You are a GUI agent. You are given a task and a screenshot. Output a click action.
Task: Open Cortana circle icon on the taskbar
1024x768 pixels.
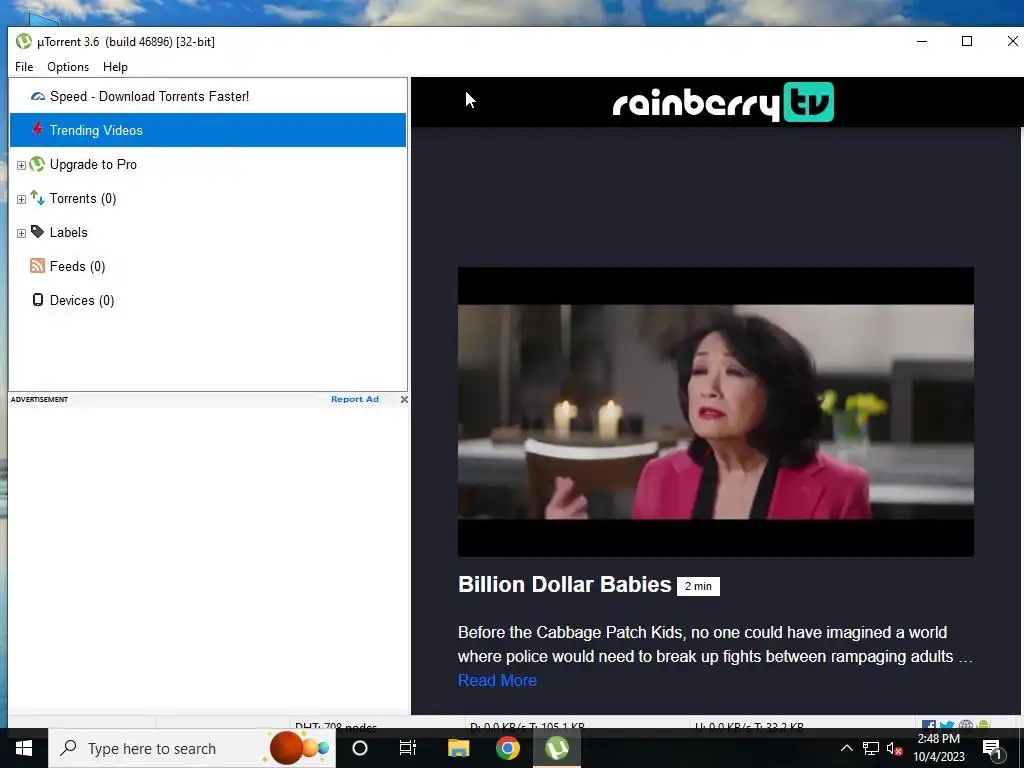click(x=360, y=748)
